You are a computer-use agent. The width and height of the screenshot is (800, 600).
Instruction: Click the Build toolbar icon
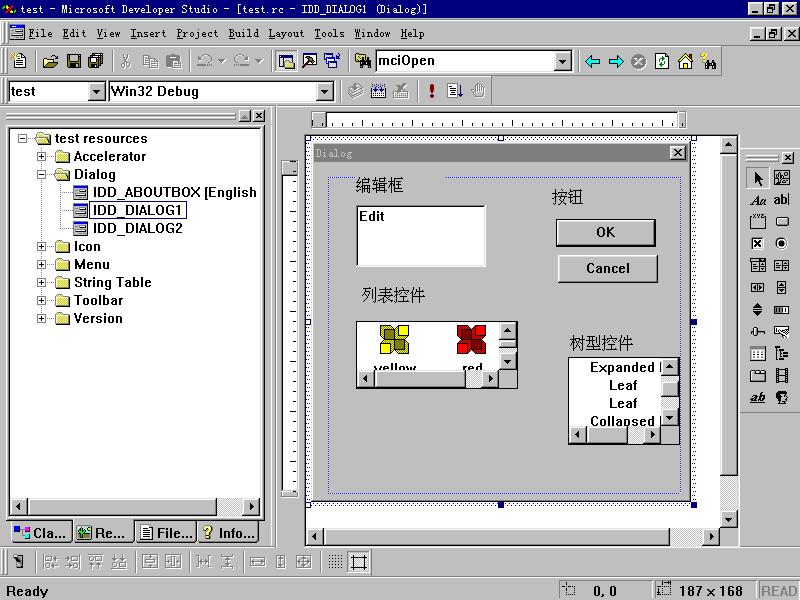[378, 91]
